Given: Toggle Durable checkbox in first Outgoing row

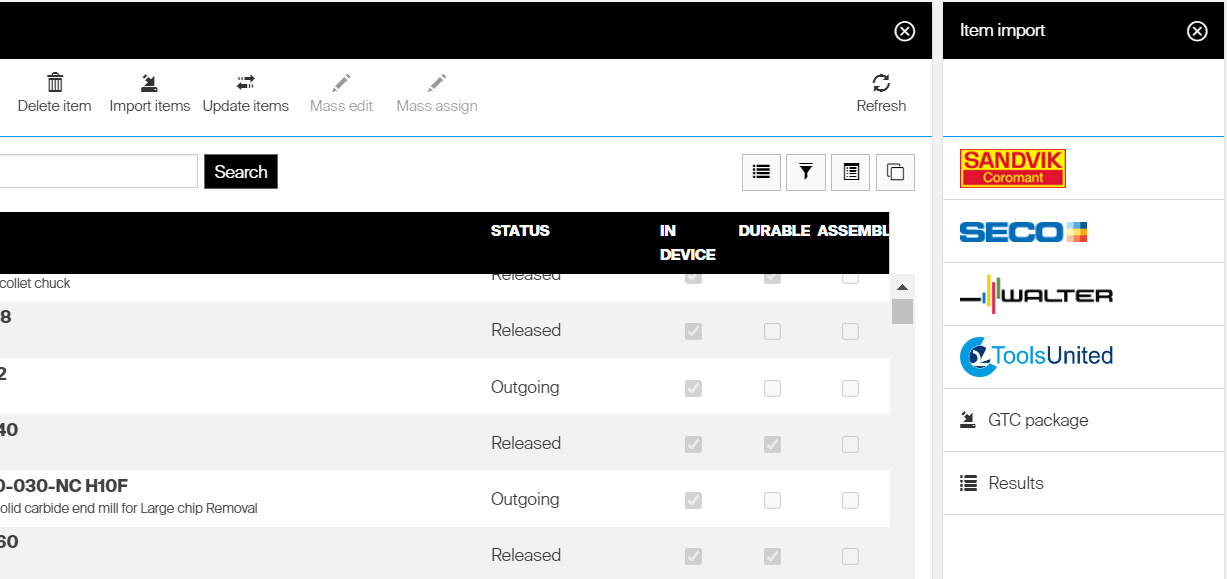Looking at the screenshot, I should [772, 388].
